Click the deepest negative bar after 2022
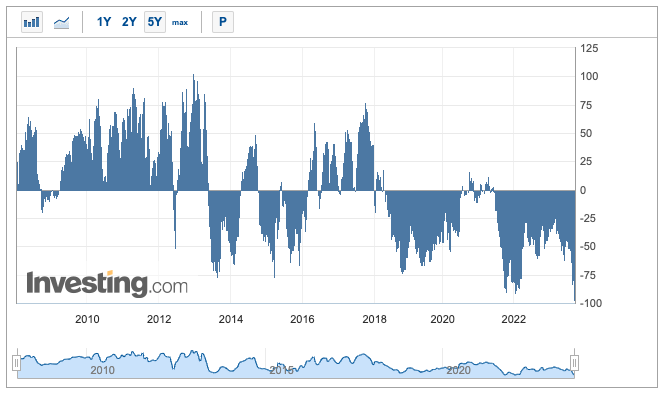 (574, 246)
